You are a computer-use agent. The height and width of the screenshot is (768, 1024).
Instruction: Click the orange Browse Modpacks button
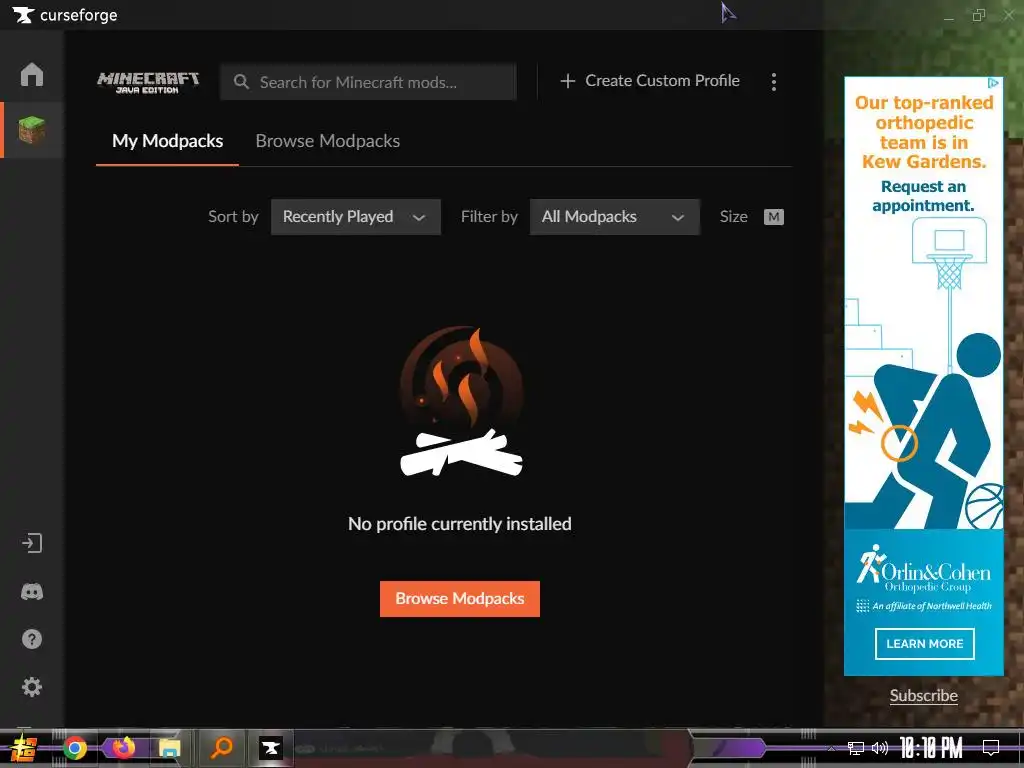coord(460,599)
